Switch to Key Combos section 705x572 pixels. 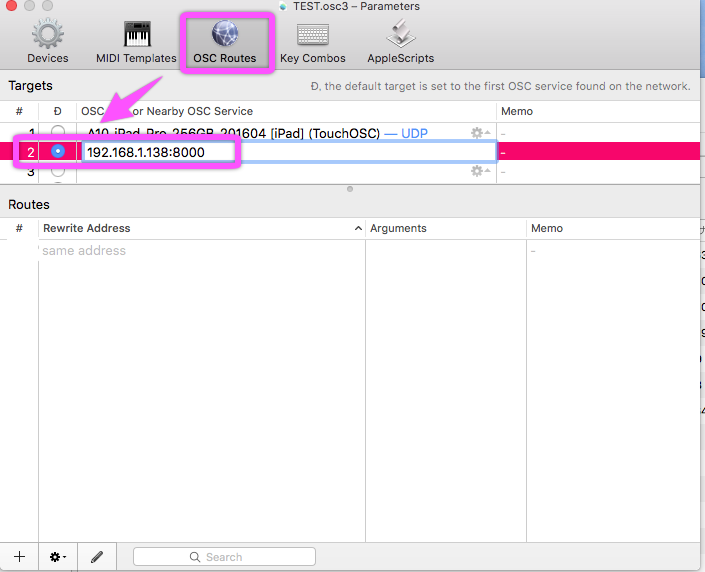[x=313, y=42]
